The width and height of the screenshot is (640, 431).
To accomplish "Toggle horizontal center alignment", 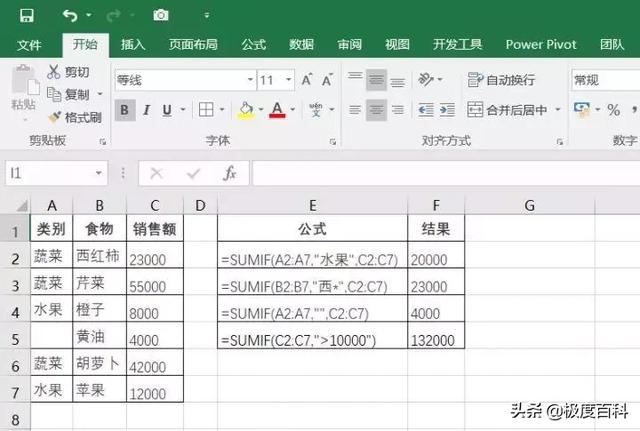I will tap(376, 110).
